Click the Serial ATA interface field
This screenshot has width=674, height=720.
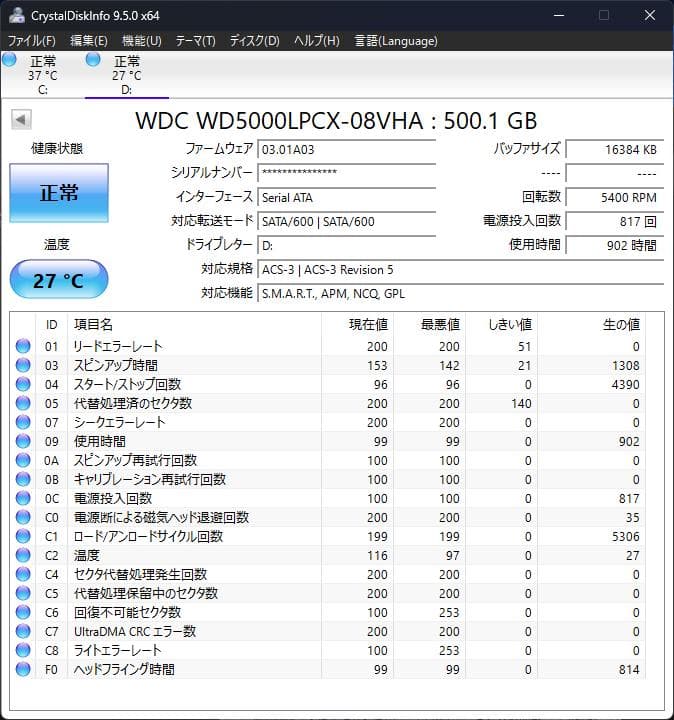(x=347, y=197)
